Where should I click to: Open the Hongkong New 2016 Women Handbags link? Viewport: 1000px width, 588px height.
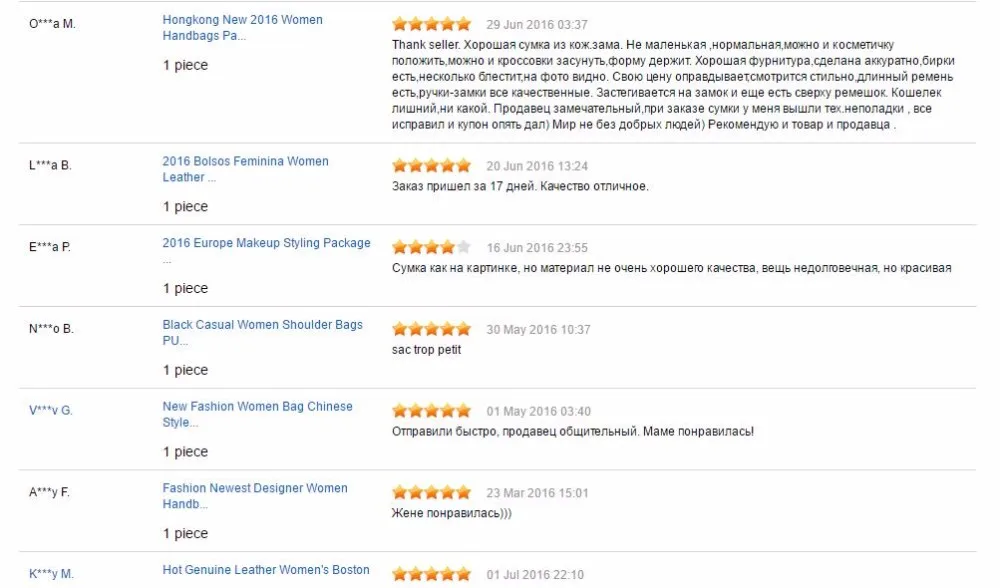tap(242, 27)
